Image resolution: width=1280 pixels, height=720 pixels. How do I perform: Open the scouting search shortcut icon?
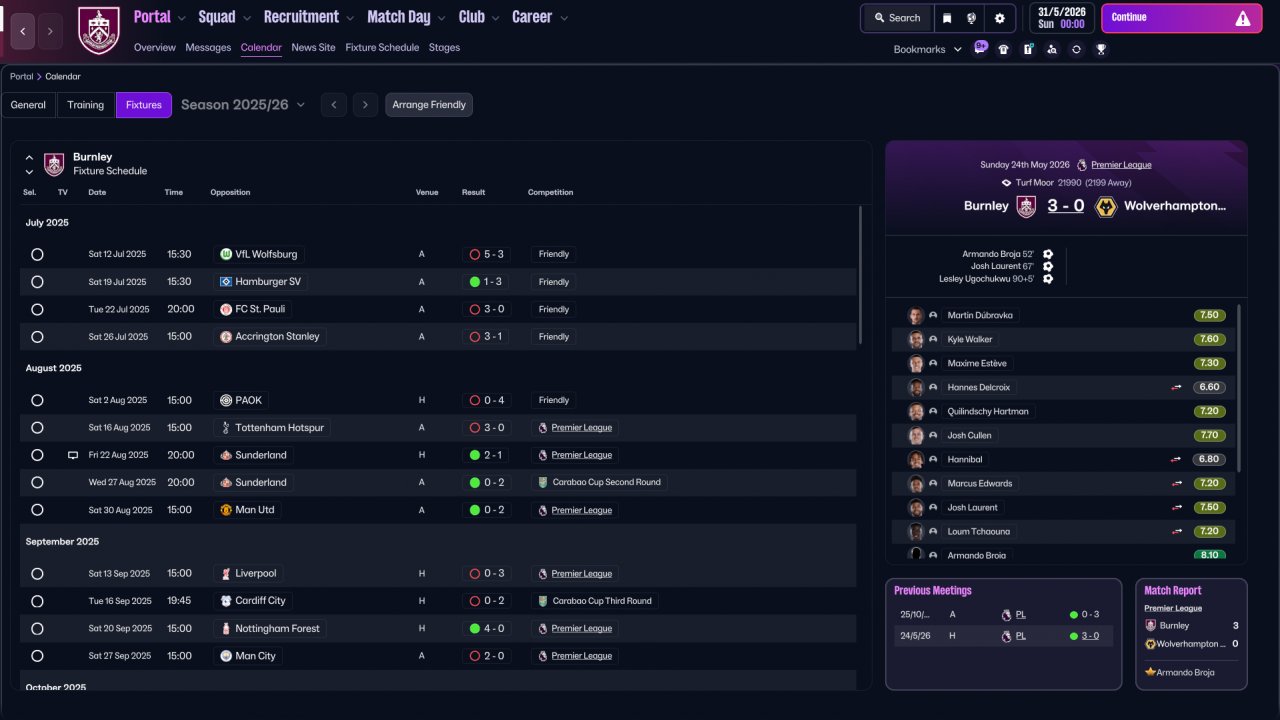click(x=1052, y=49)
